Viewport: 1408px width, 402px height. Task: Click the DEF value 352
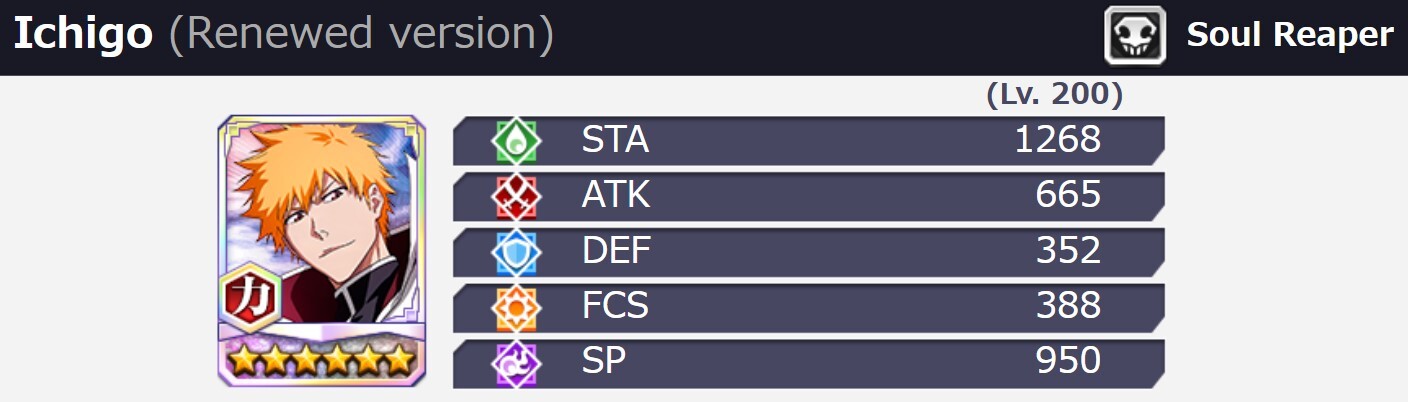1069,251
